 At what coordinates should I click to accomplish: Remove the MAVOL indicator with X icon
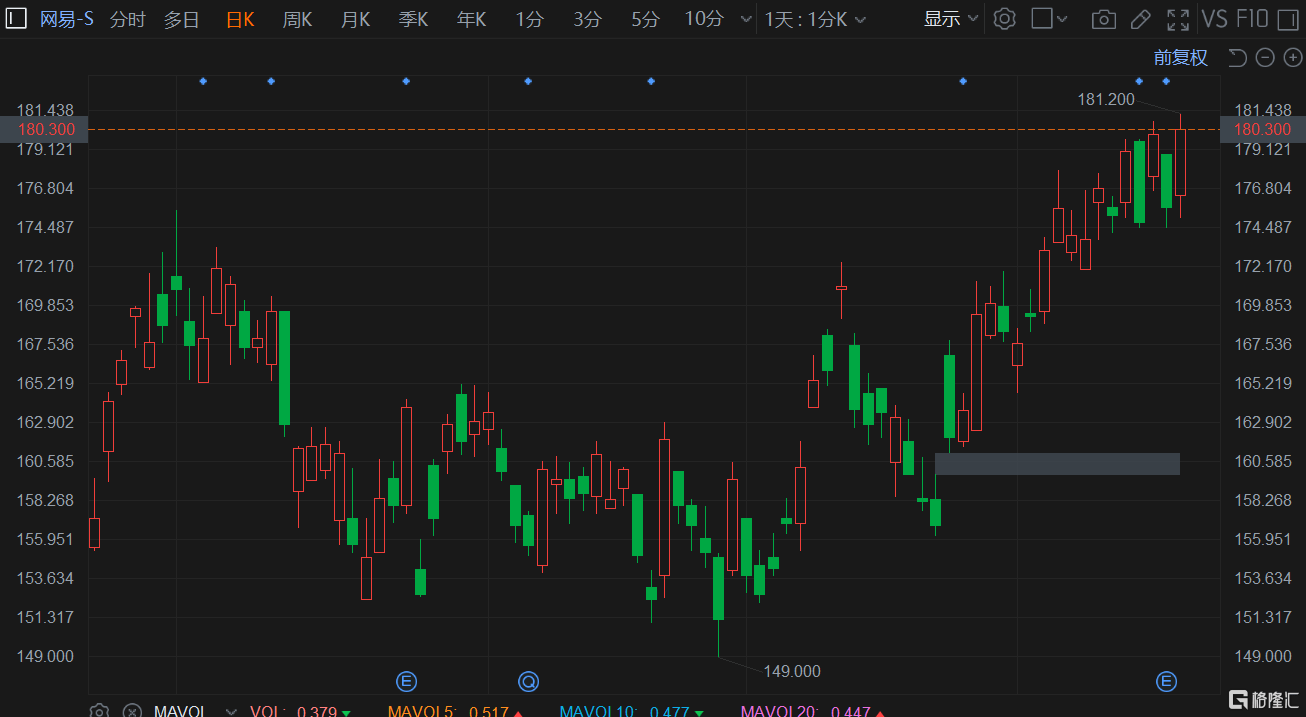[x=131, y=711]
